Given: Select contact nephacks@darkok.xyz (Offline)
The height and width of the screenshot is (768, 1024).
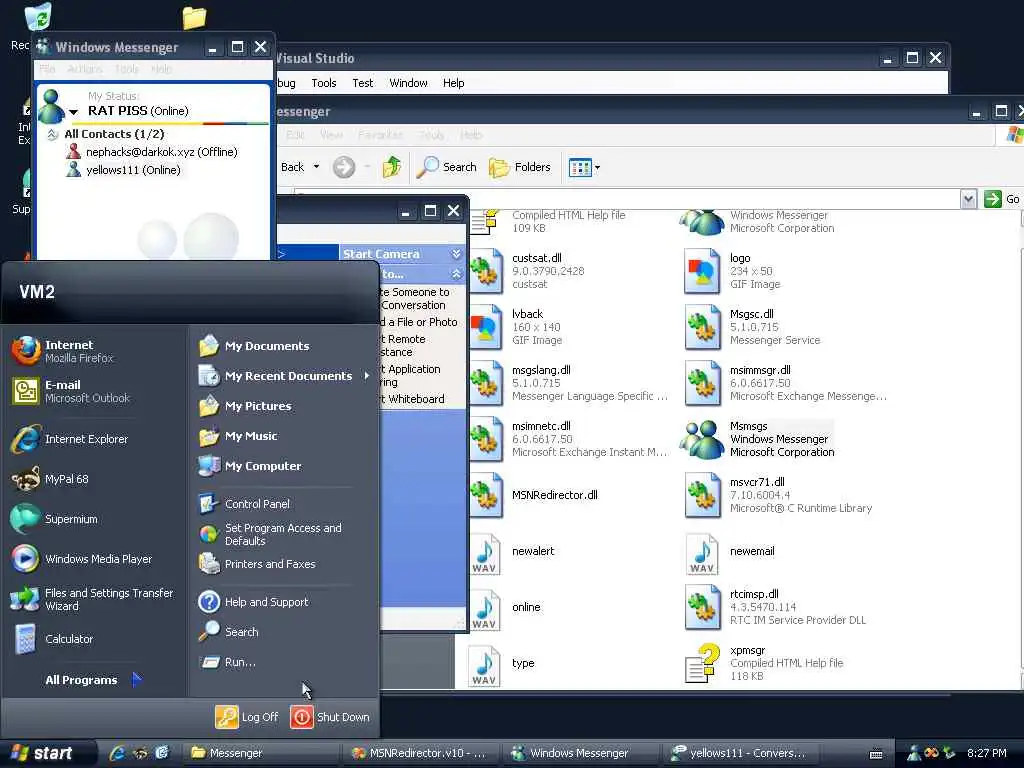Looking at the screenshot, I should pyautogui.click(x=152, y=152).
